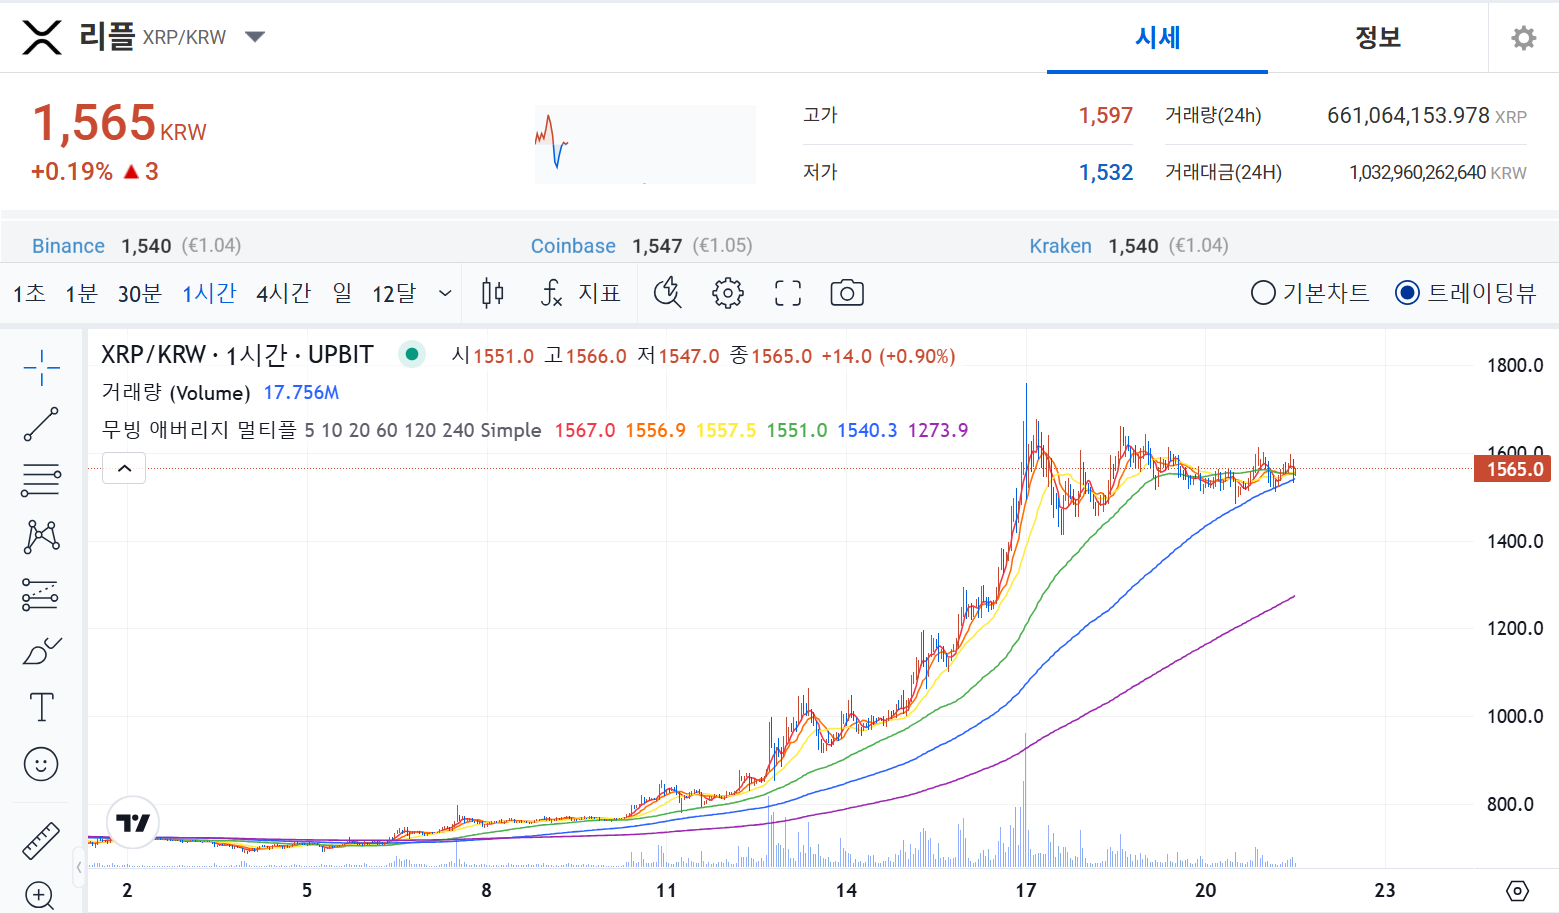Select the 1분 interval
Screen dimensions: 1559x913
(81, 293)
